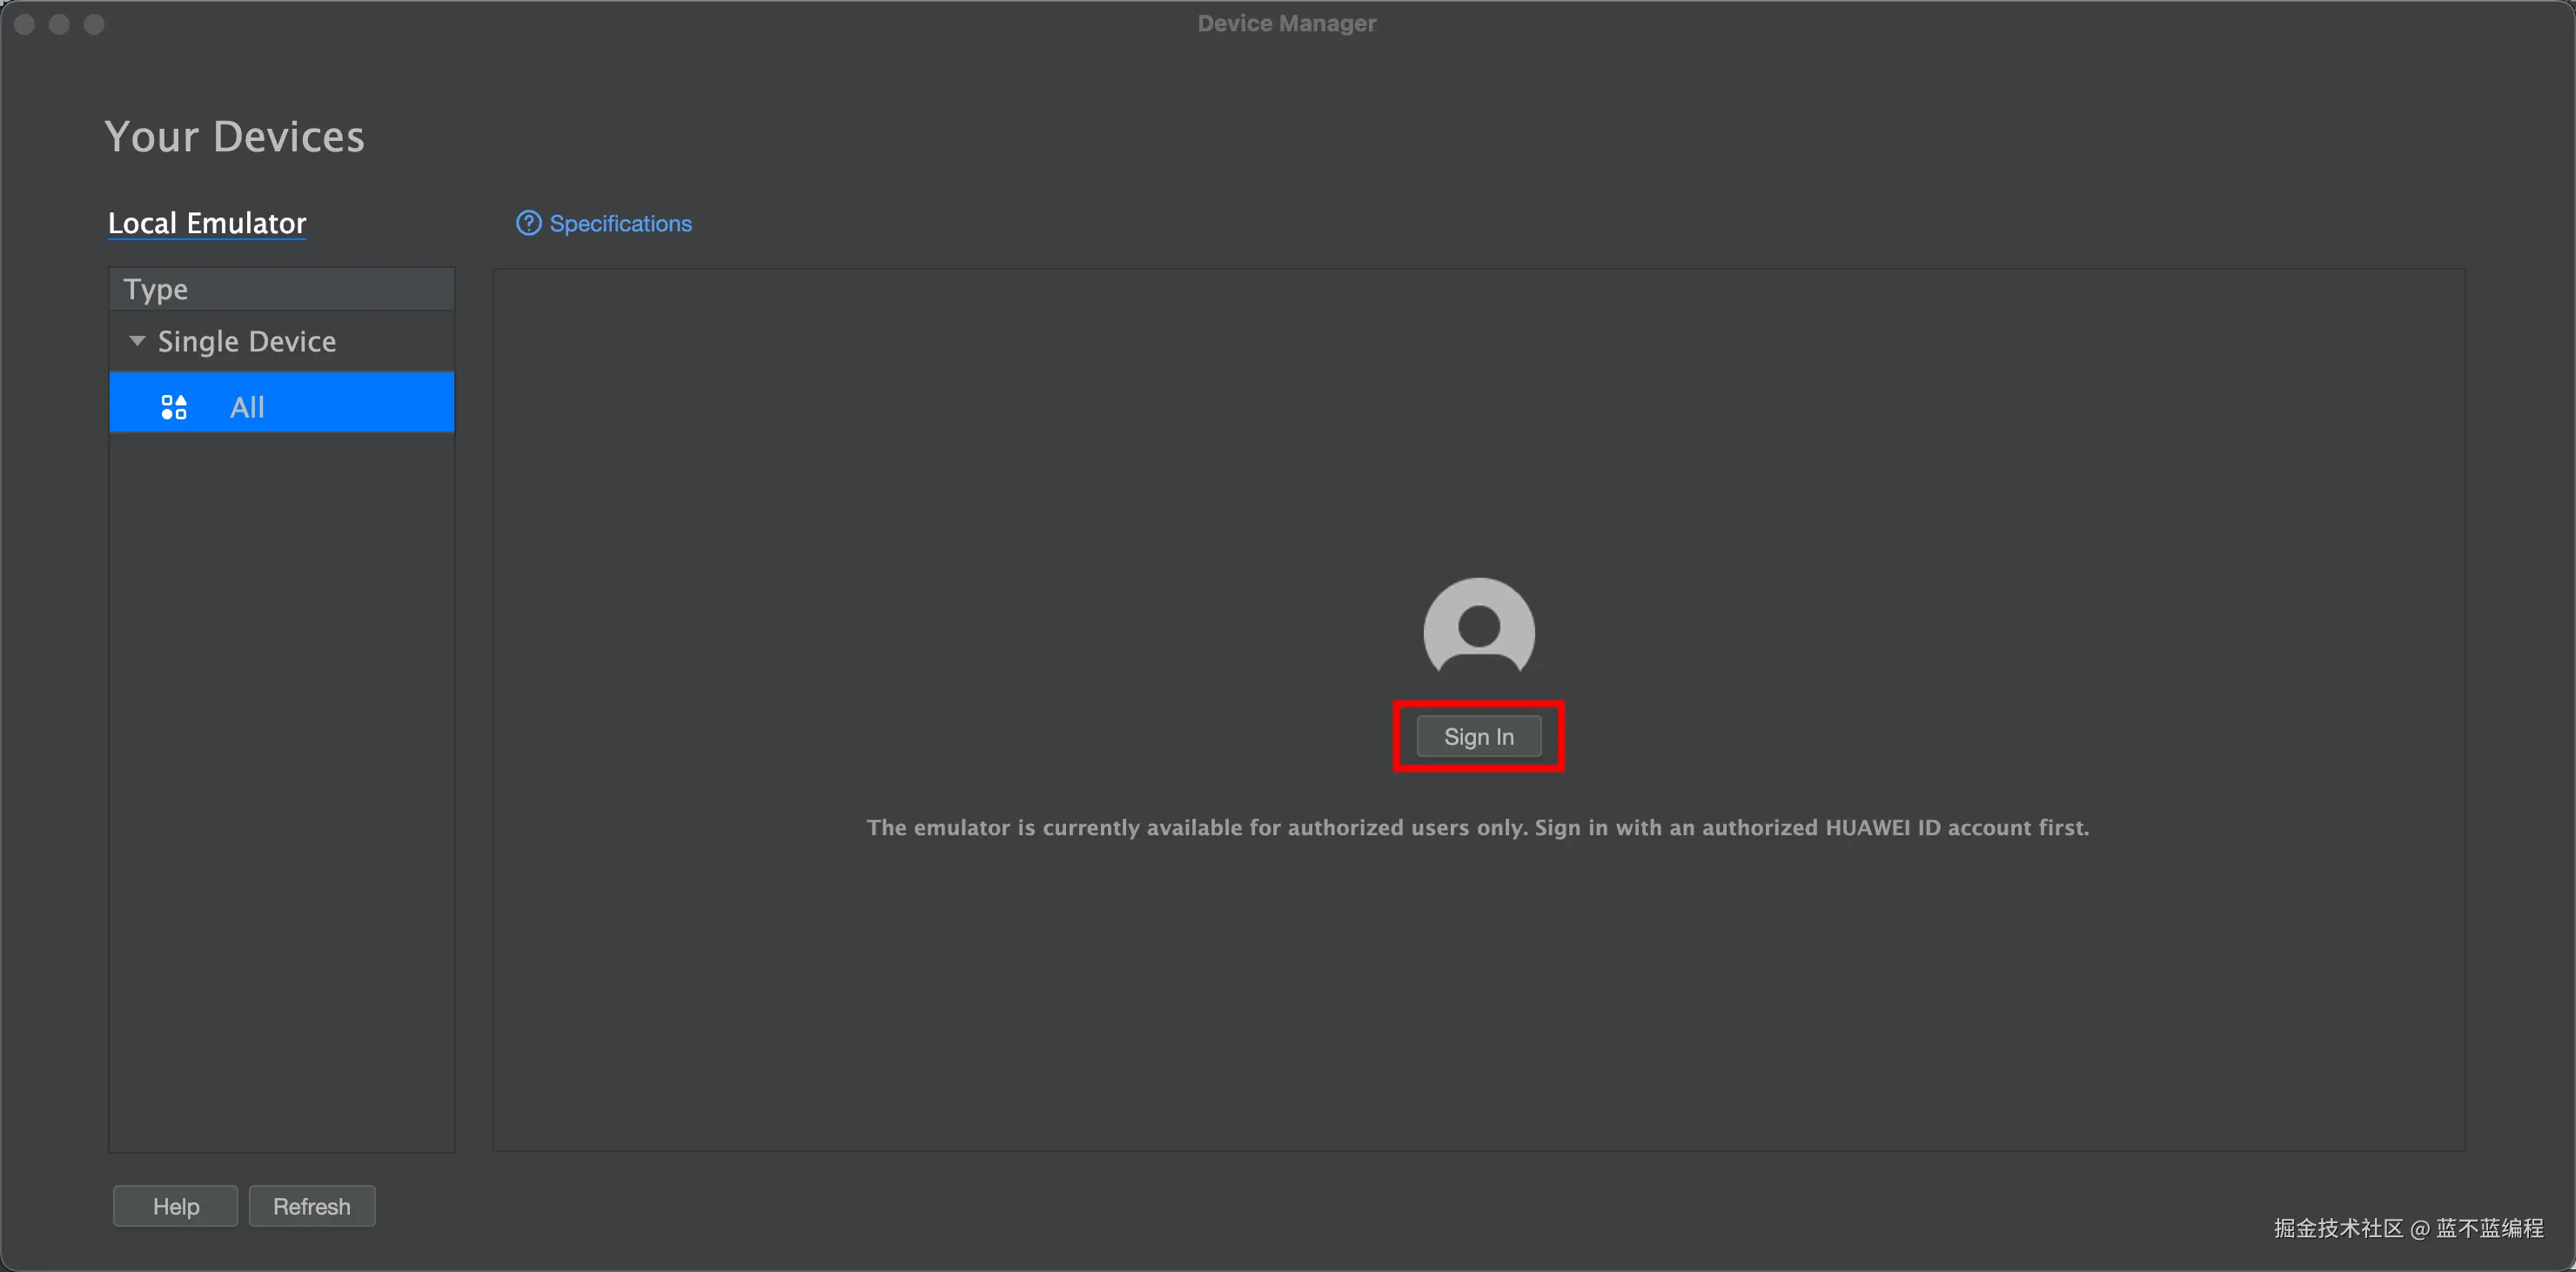Collapse the Single Device disclosure triangle
The width and height of the screenshot is (2576, 1272).
coord(137,341)
